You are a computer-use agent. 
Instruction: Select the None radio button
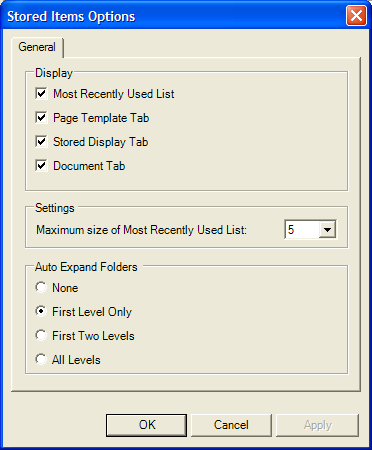41,287
